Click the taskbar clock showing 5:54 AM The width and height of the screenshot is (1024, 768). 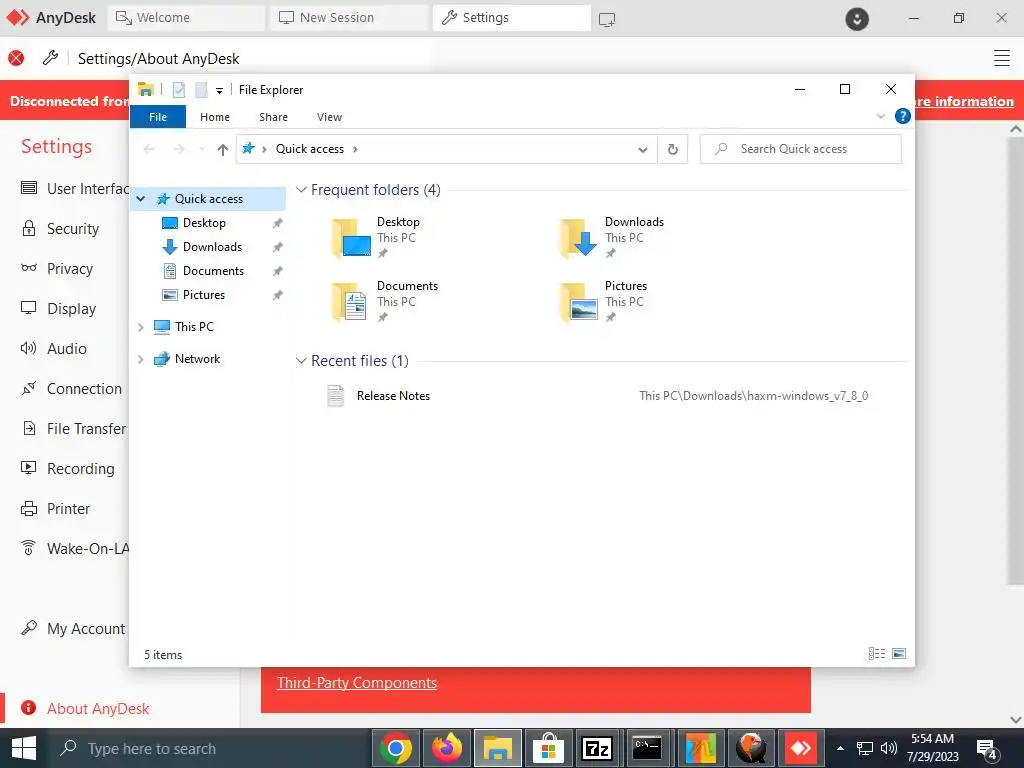coord(932,748)
